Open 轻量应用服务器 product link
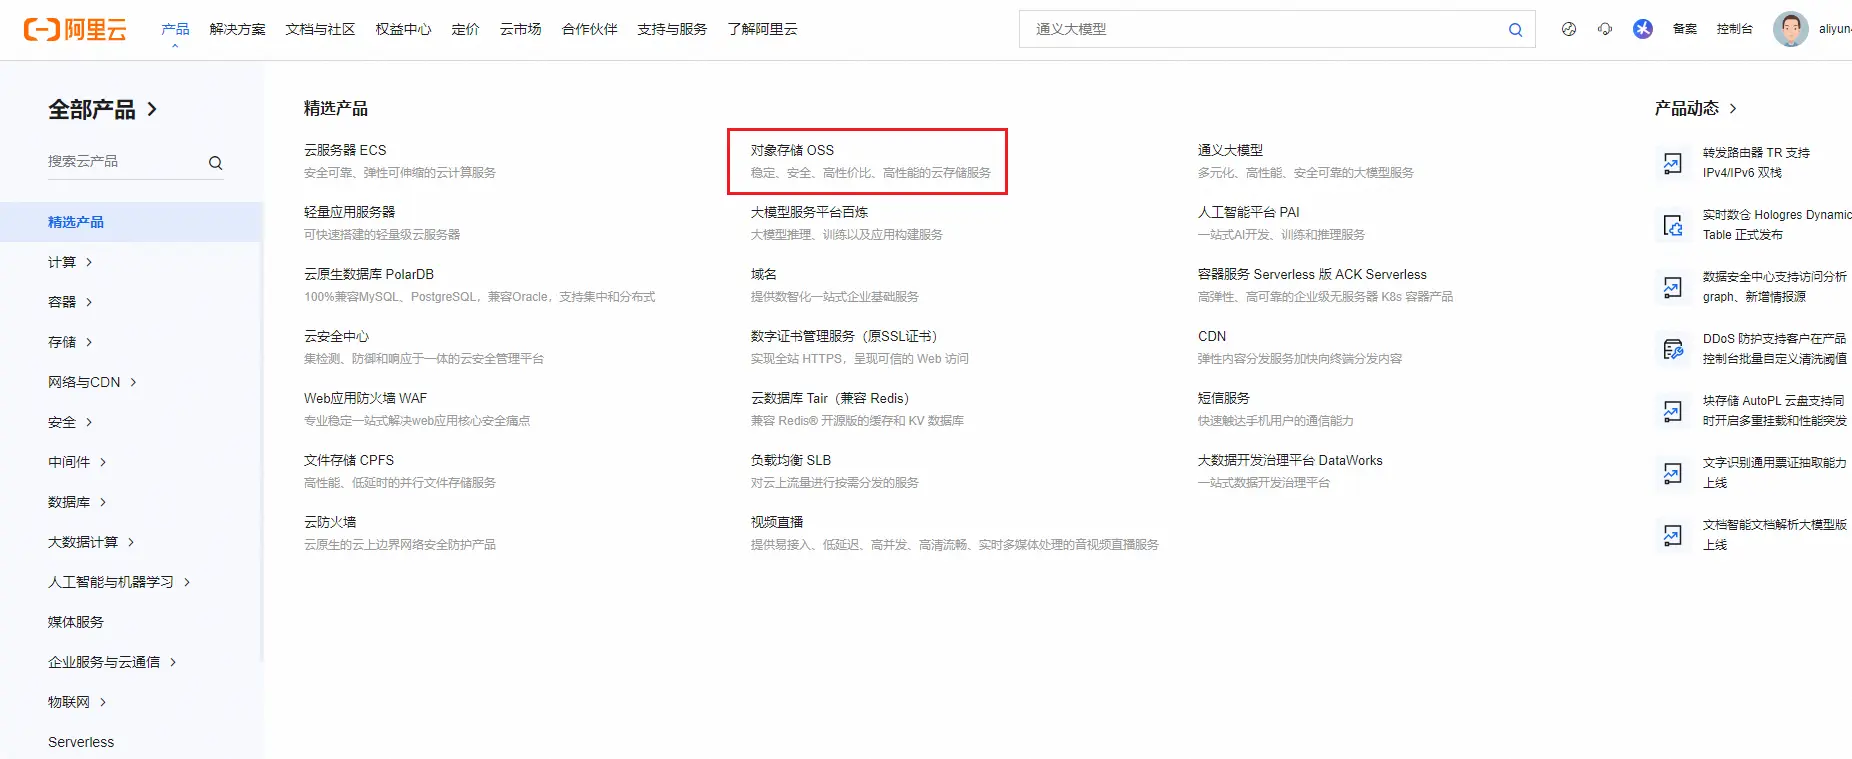Image resolution: width=1852 pixels, height=759 pixels. tap(349, 212)
